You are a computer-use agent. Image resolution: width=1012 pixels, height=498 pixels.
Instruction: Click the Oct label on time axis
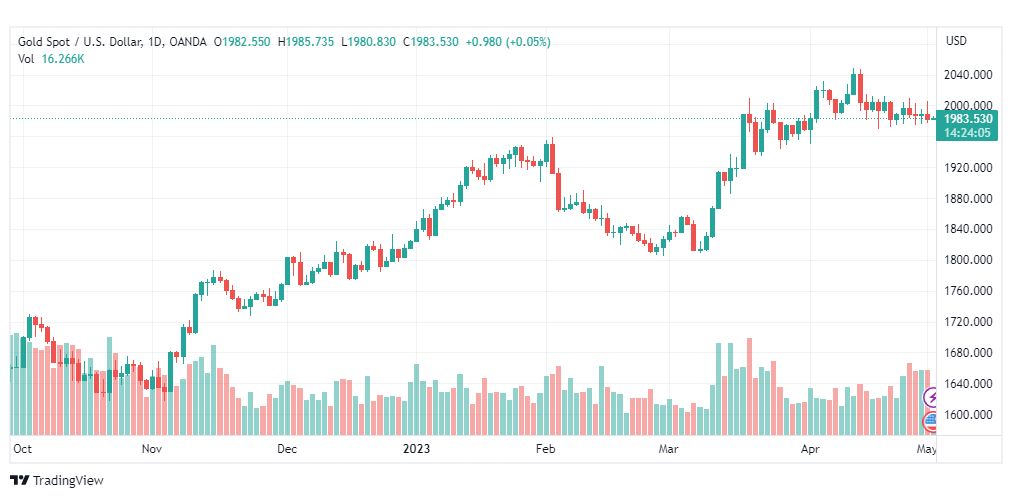[22, 449]
